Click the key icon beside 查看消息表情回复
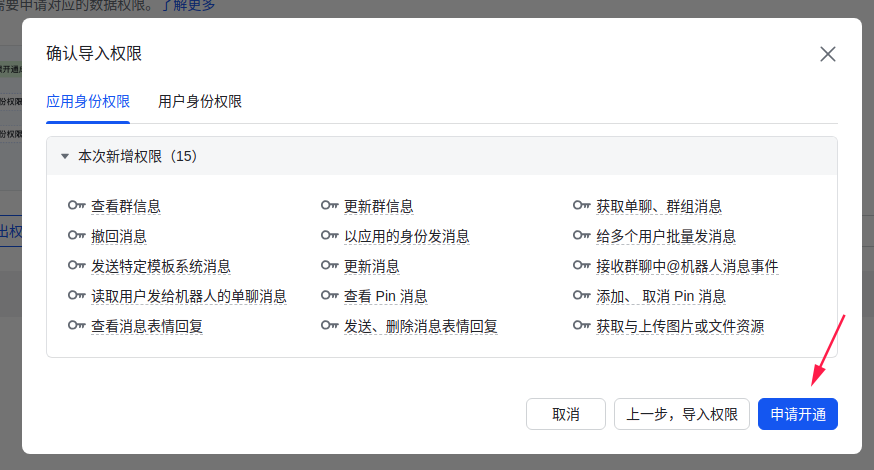 76,326
